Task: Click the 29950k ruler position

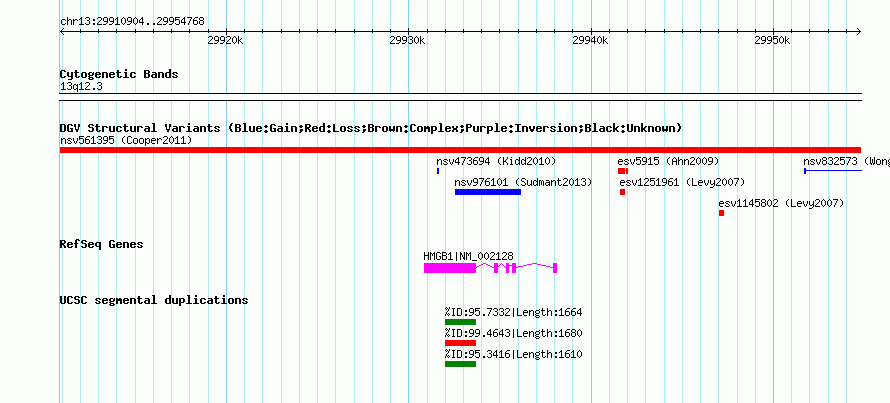Action: 773,40
